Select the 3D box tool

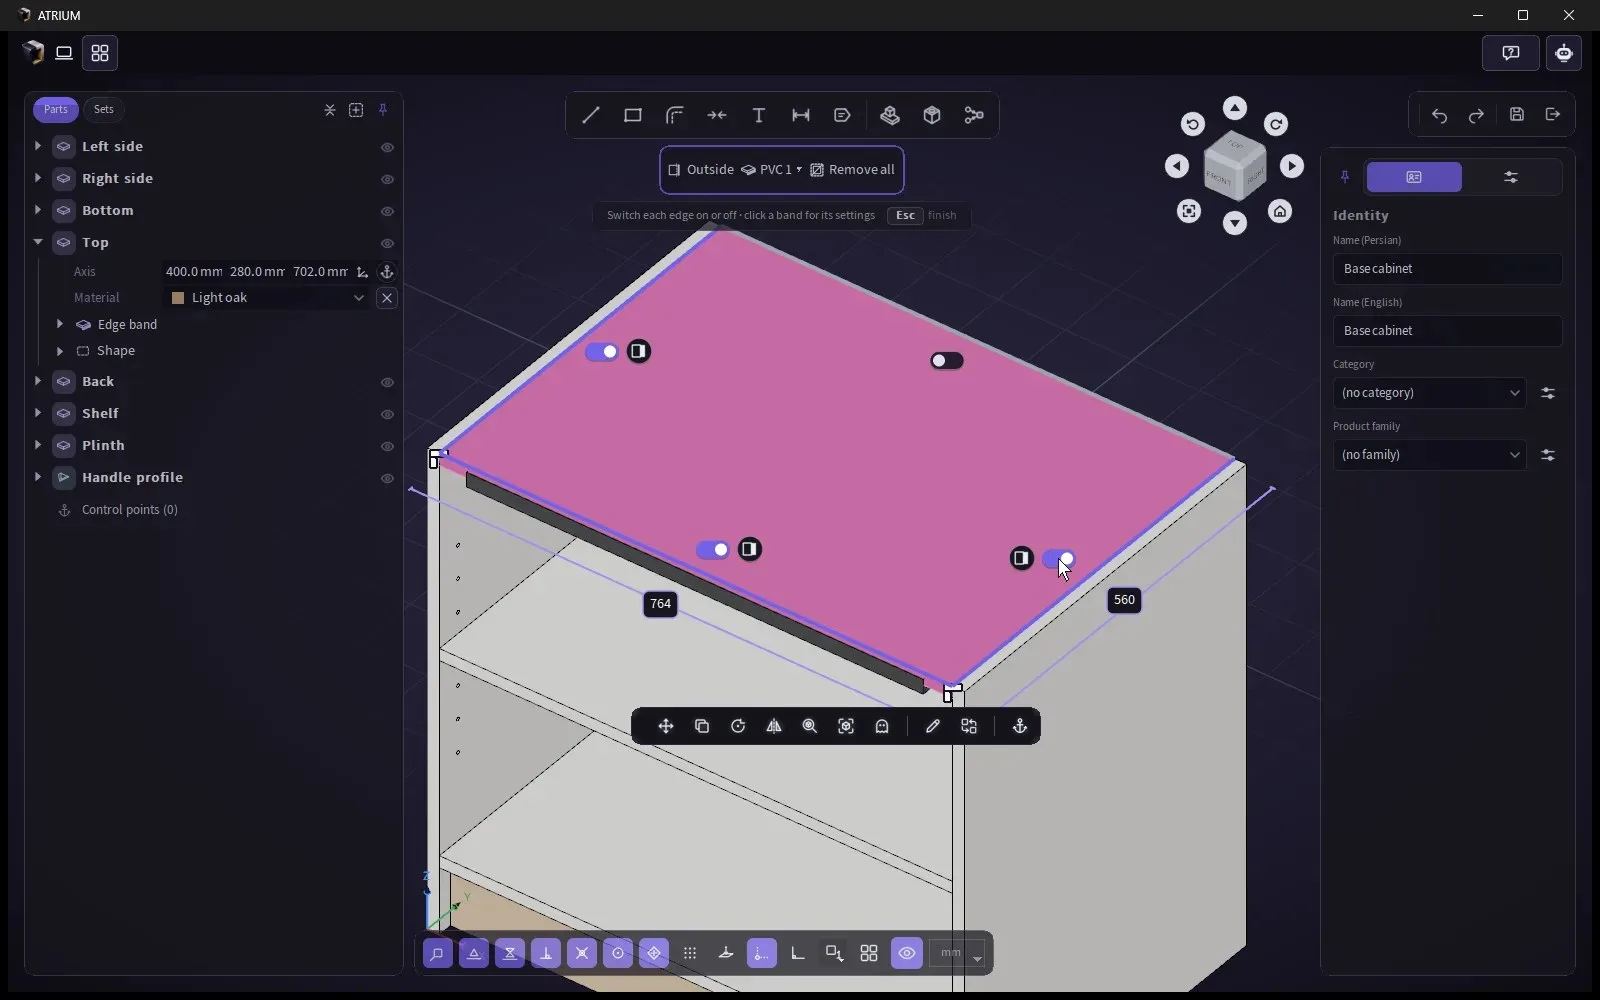click(932, 115)
